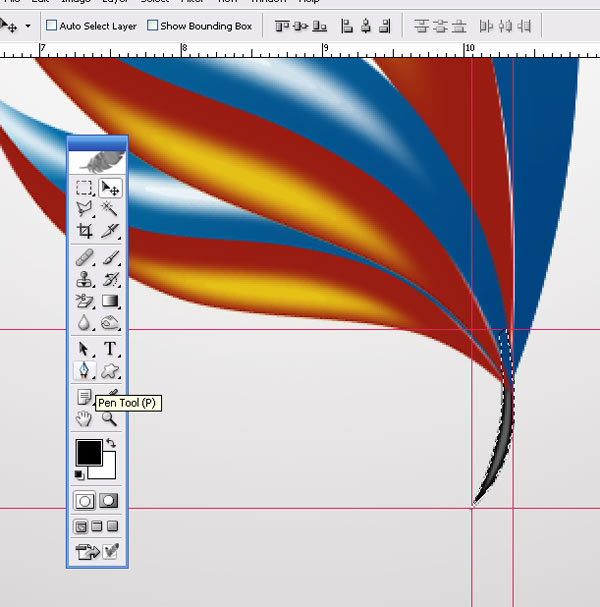Activate the Zoom magnifier tool
This screenshot has width=600, height=607.
point(110,419)
